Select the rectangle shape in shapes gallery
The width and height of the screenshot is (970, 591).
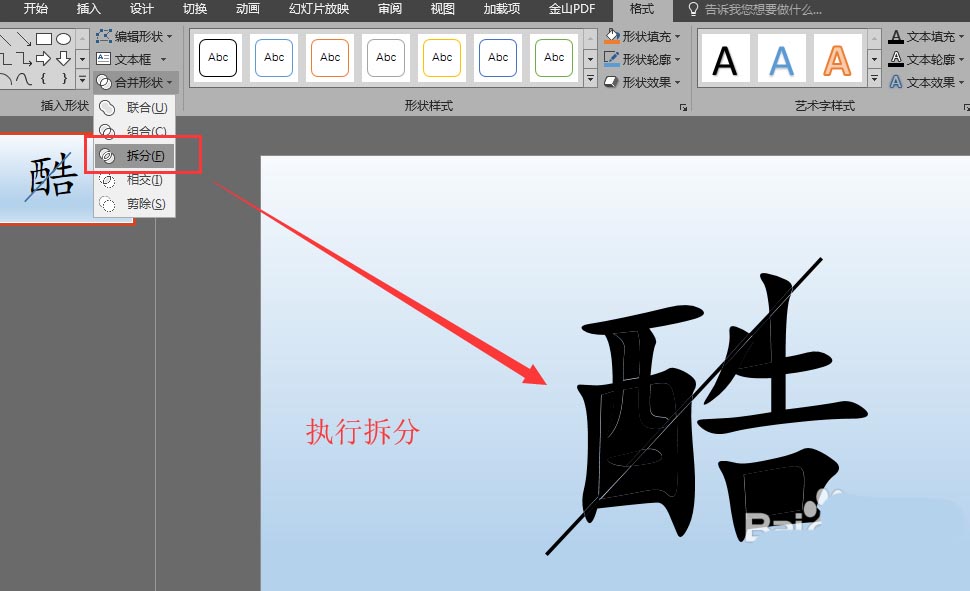44,39
